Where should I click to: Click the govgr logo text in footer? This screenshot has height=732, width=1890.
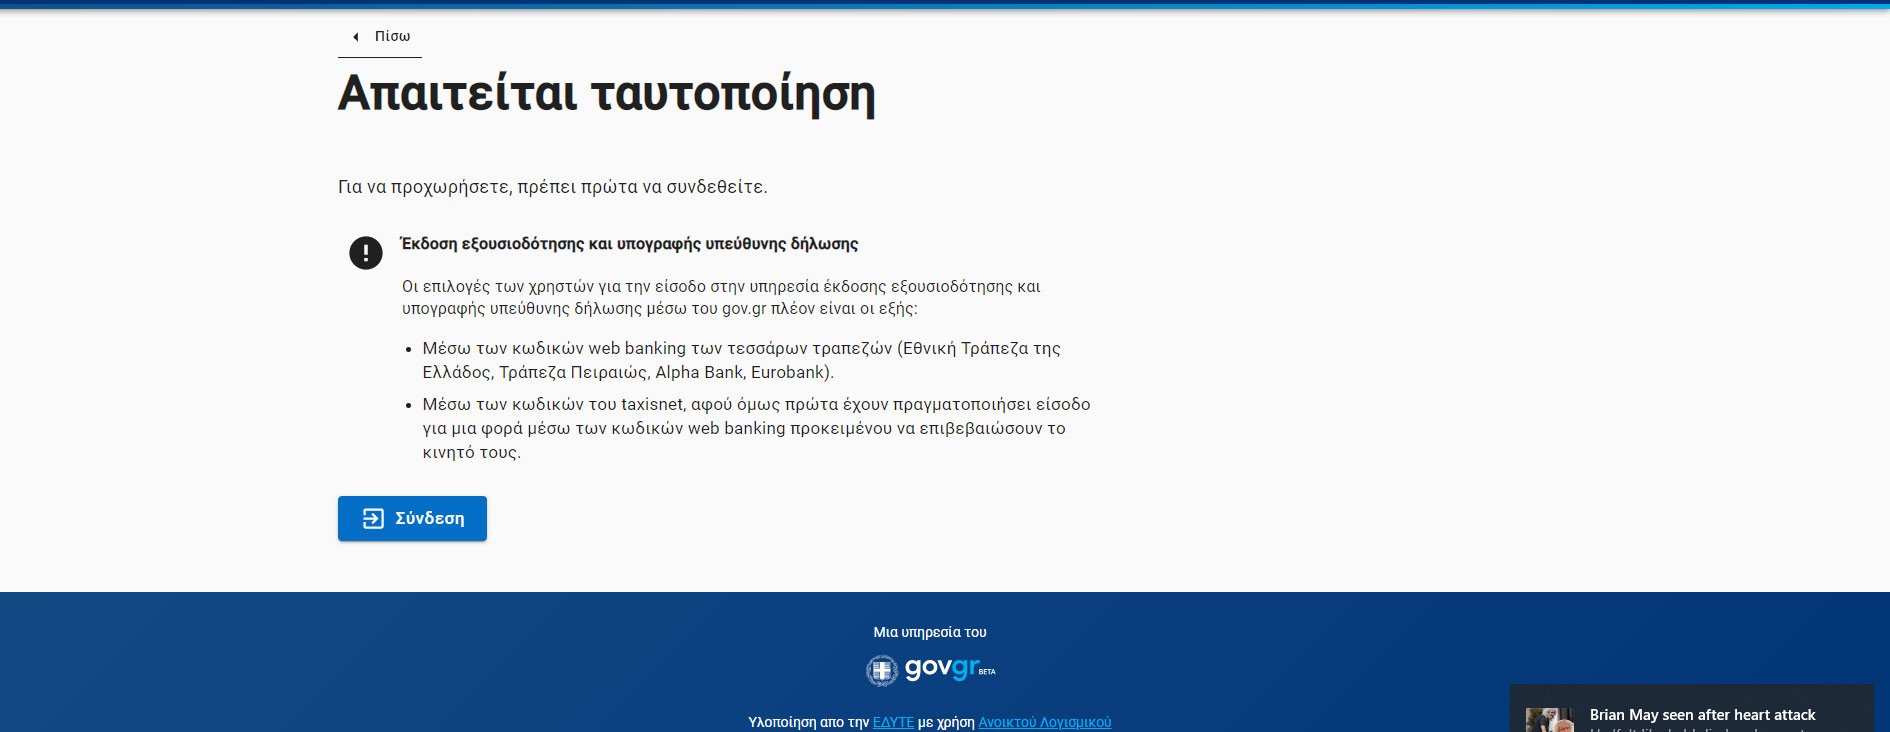point(940,668)
